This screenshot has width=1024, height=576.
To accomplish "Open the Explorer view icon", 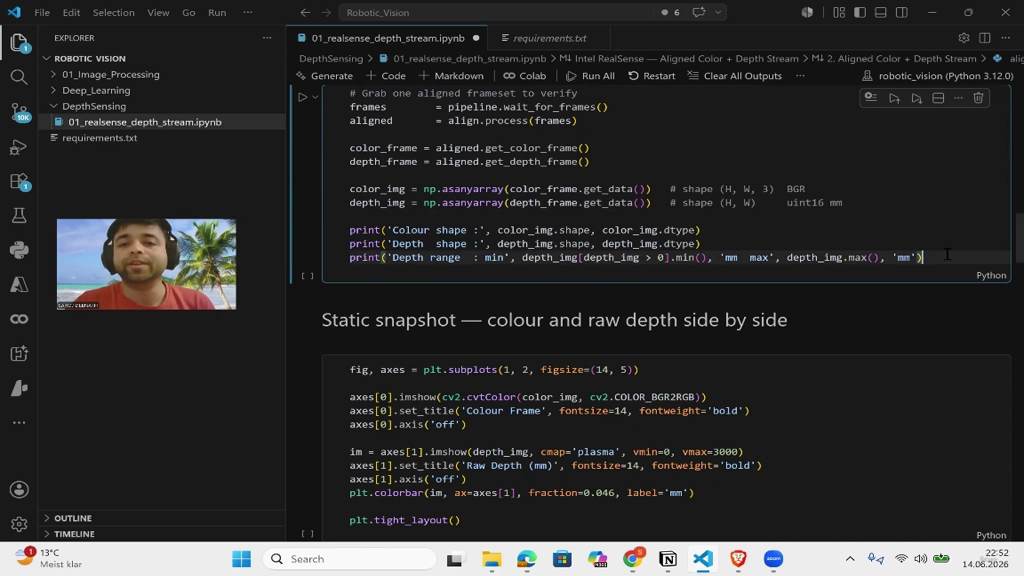I will (x=19, y=43).
